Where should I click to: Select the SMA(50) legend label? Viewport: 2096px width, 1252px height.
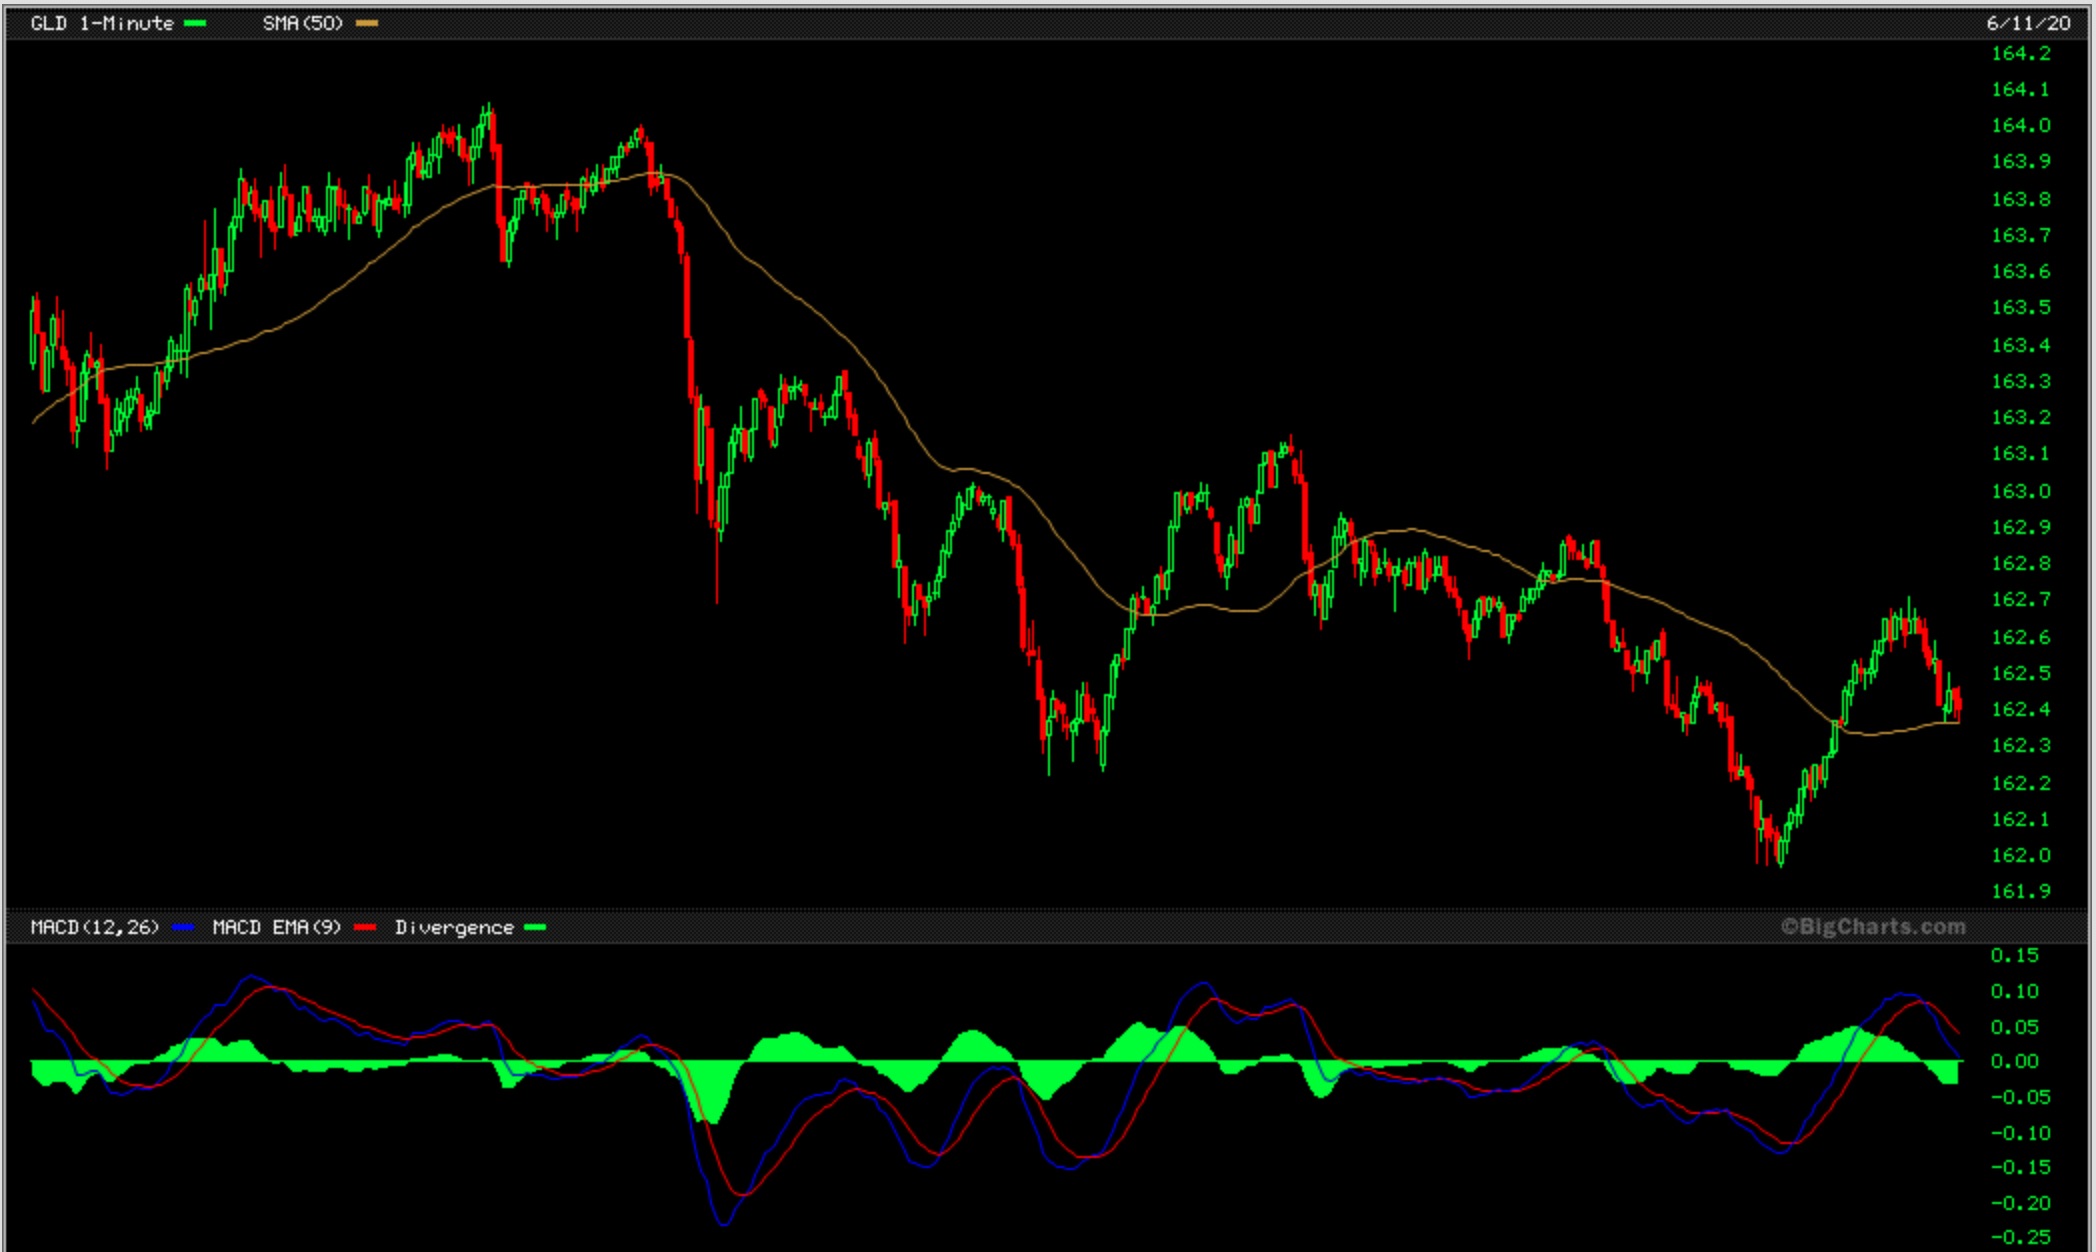302,23
